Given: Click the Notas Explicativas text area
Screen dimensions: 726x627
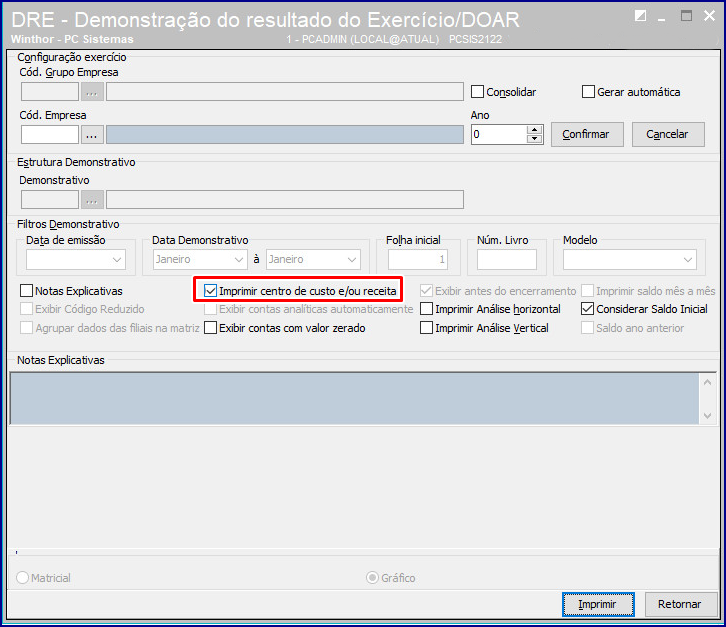Looking at the screenshot, I should point(354,398).
